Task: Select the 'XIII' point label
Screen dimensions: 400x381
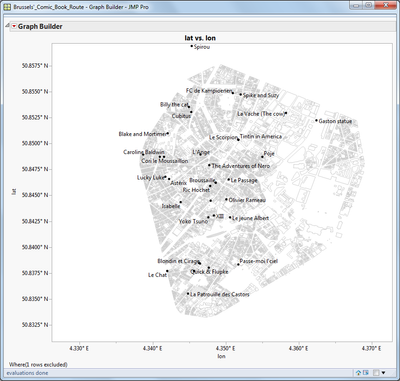Action: point(220,216)
